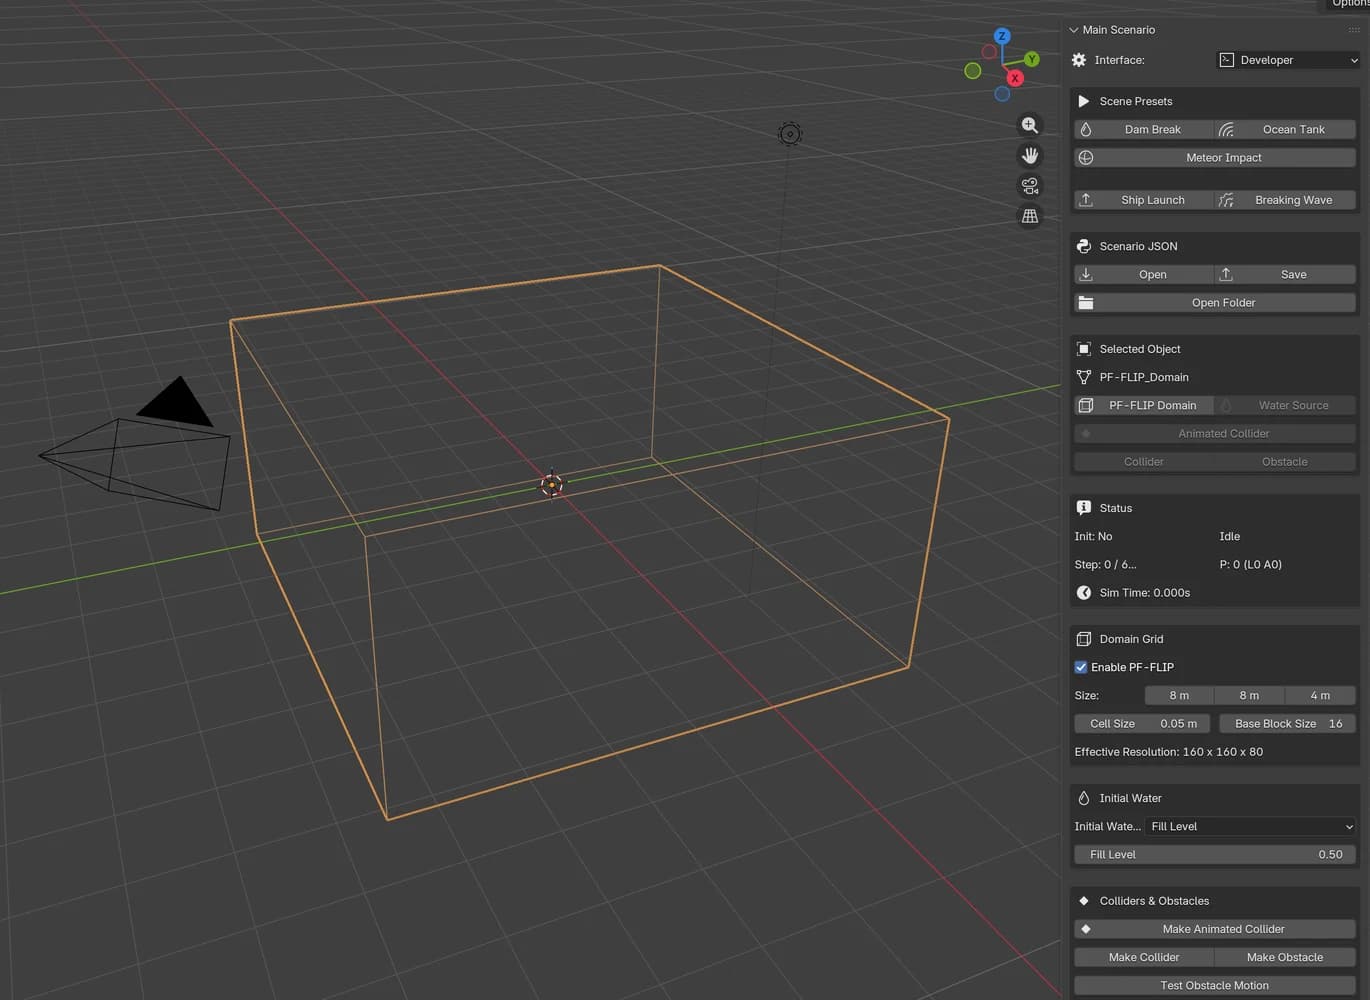Viewport: 1370px width, 1000px height.
Task: Click the Base Block Size 16 field
Action: point(1287,723)
